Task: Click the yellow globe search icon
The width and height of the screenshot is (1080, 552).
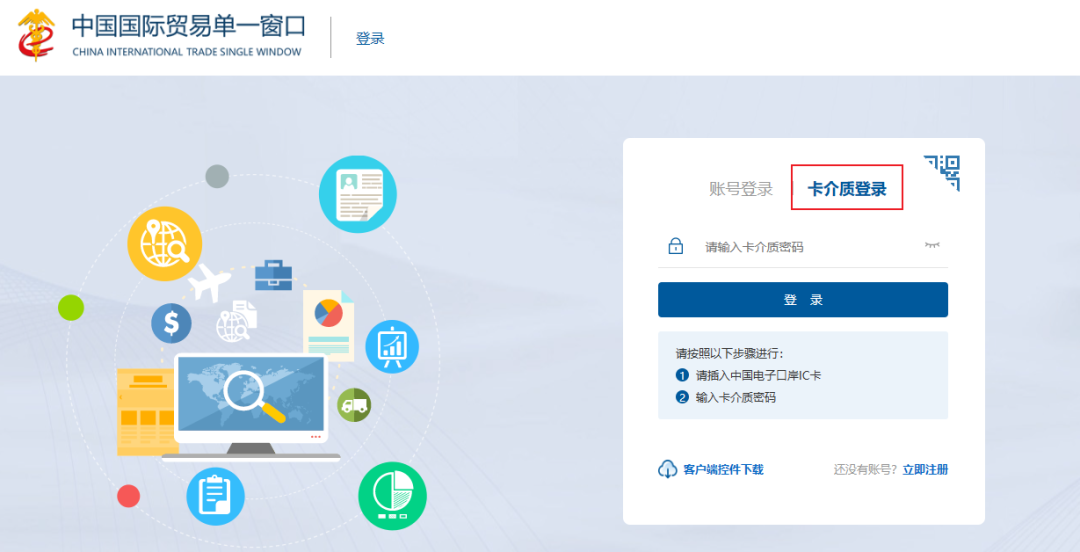Action: [x=165, y=243]
